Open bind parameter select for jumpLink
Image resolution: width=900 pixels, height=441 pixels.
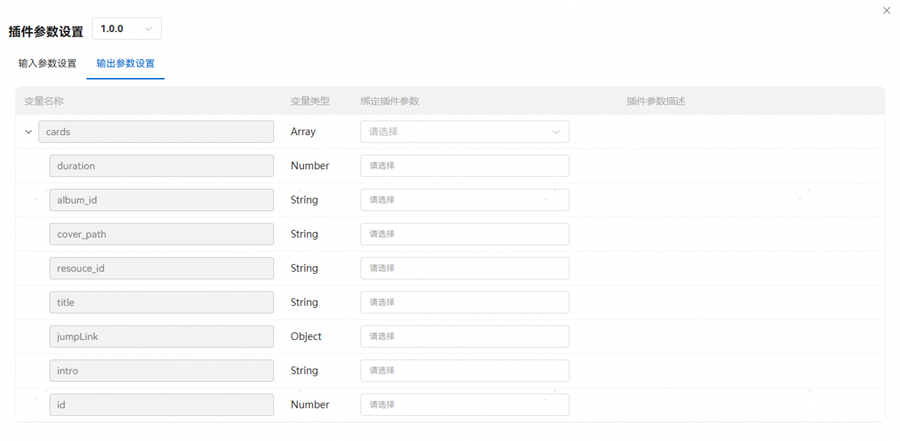(x=465, y=336)
